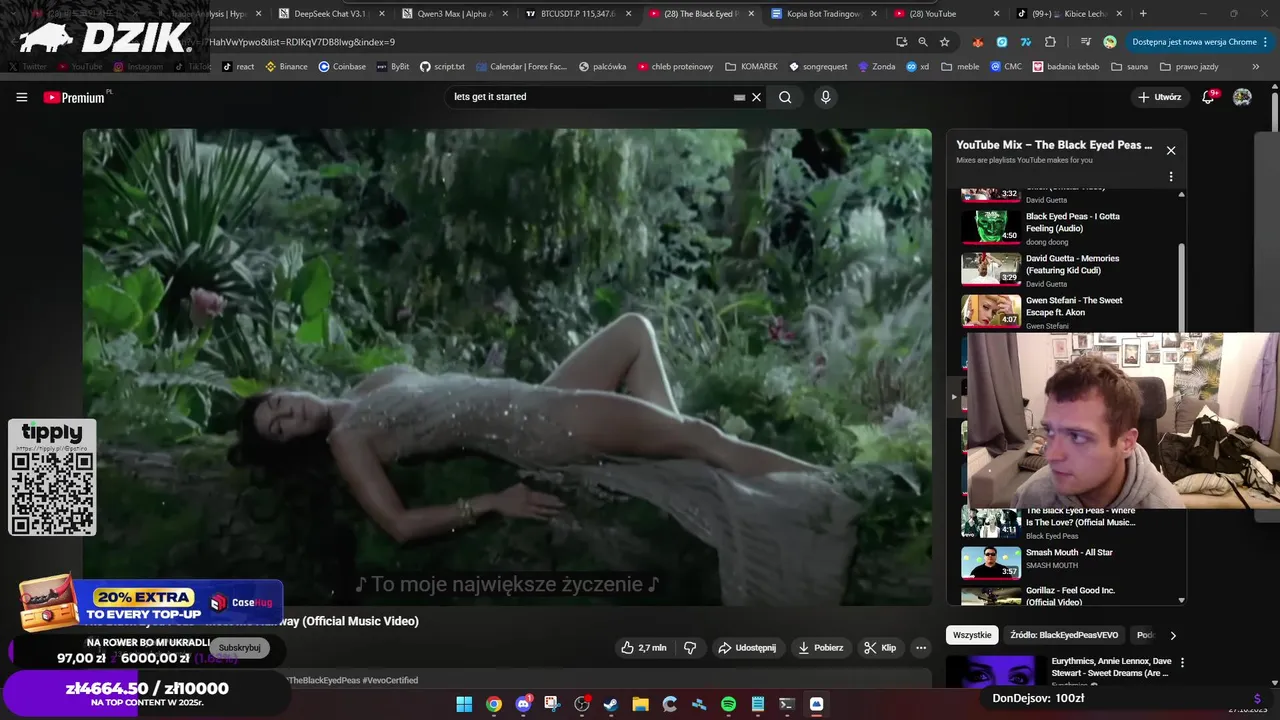Image resolution: width=1280 pixels, height=720 pixels.
Task: Open the Binance bookmark
Action: click(x=286, y=67)
